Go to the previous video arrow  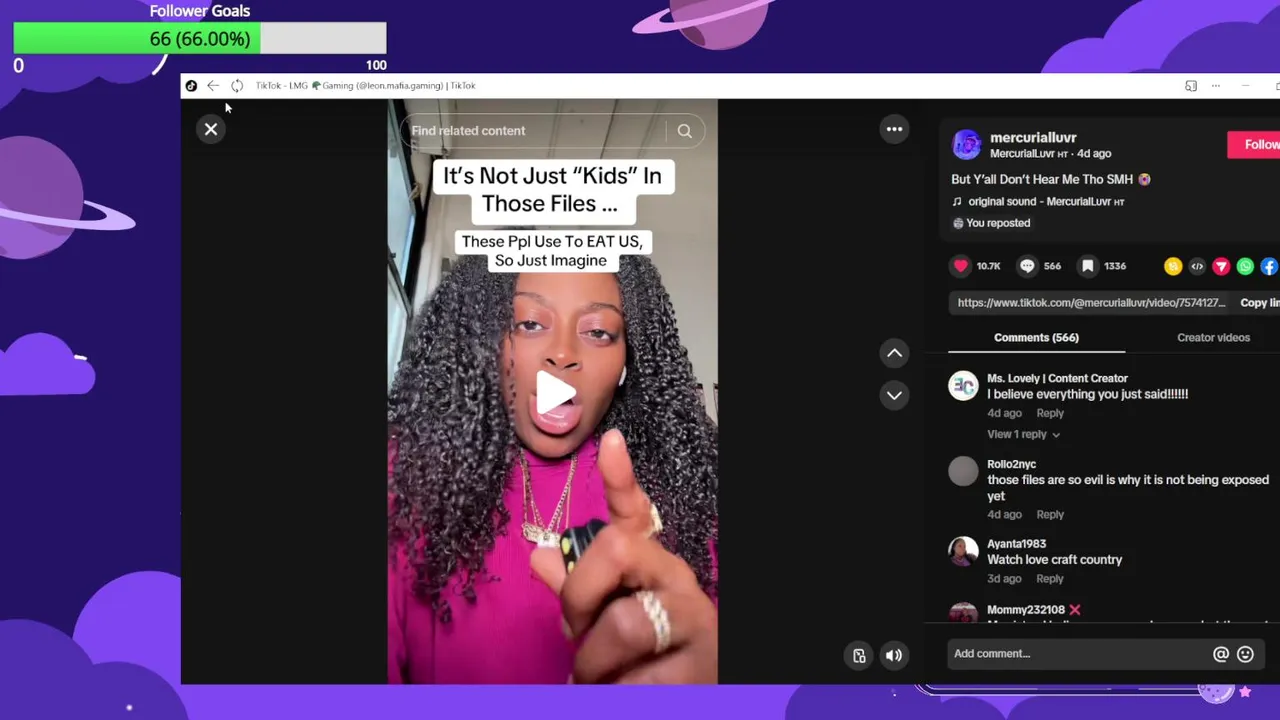[894, 353]
